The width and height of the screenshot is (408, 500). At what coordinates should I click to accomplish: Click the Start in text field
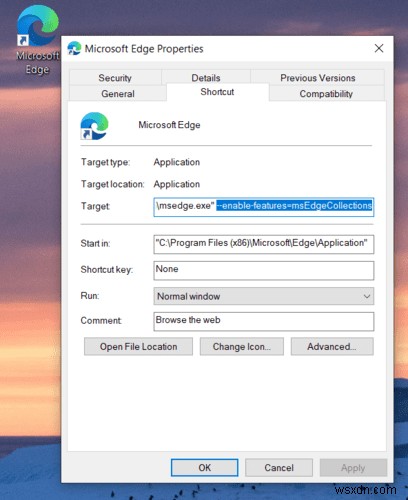(x=264, y=244)
